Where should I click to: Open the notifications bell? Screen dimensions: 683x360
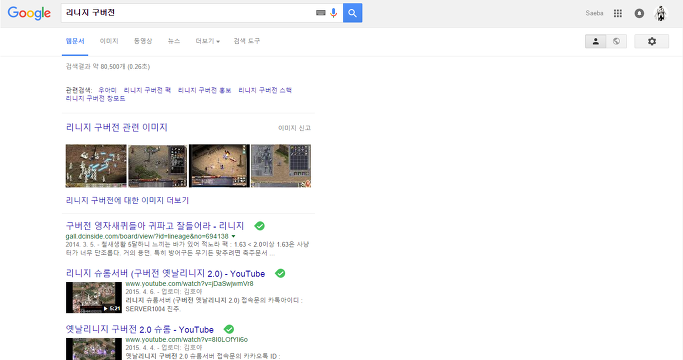tap(639, 13)
